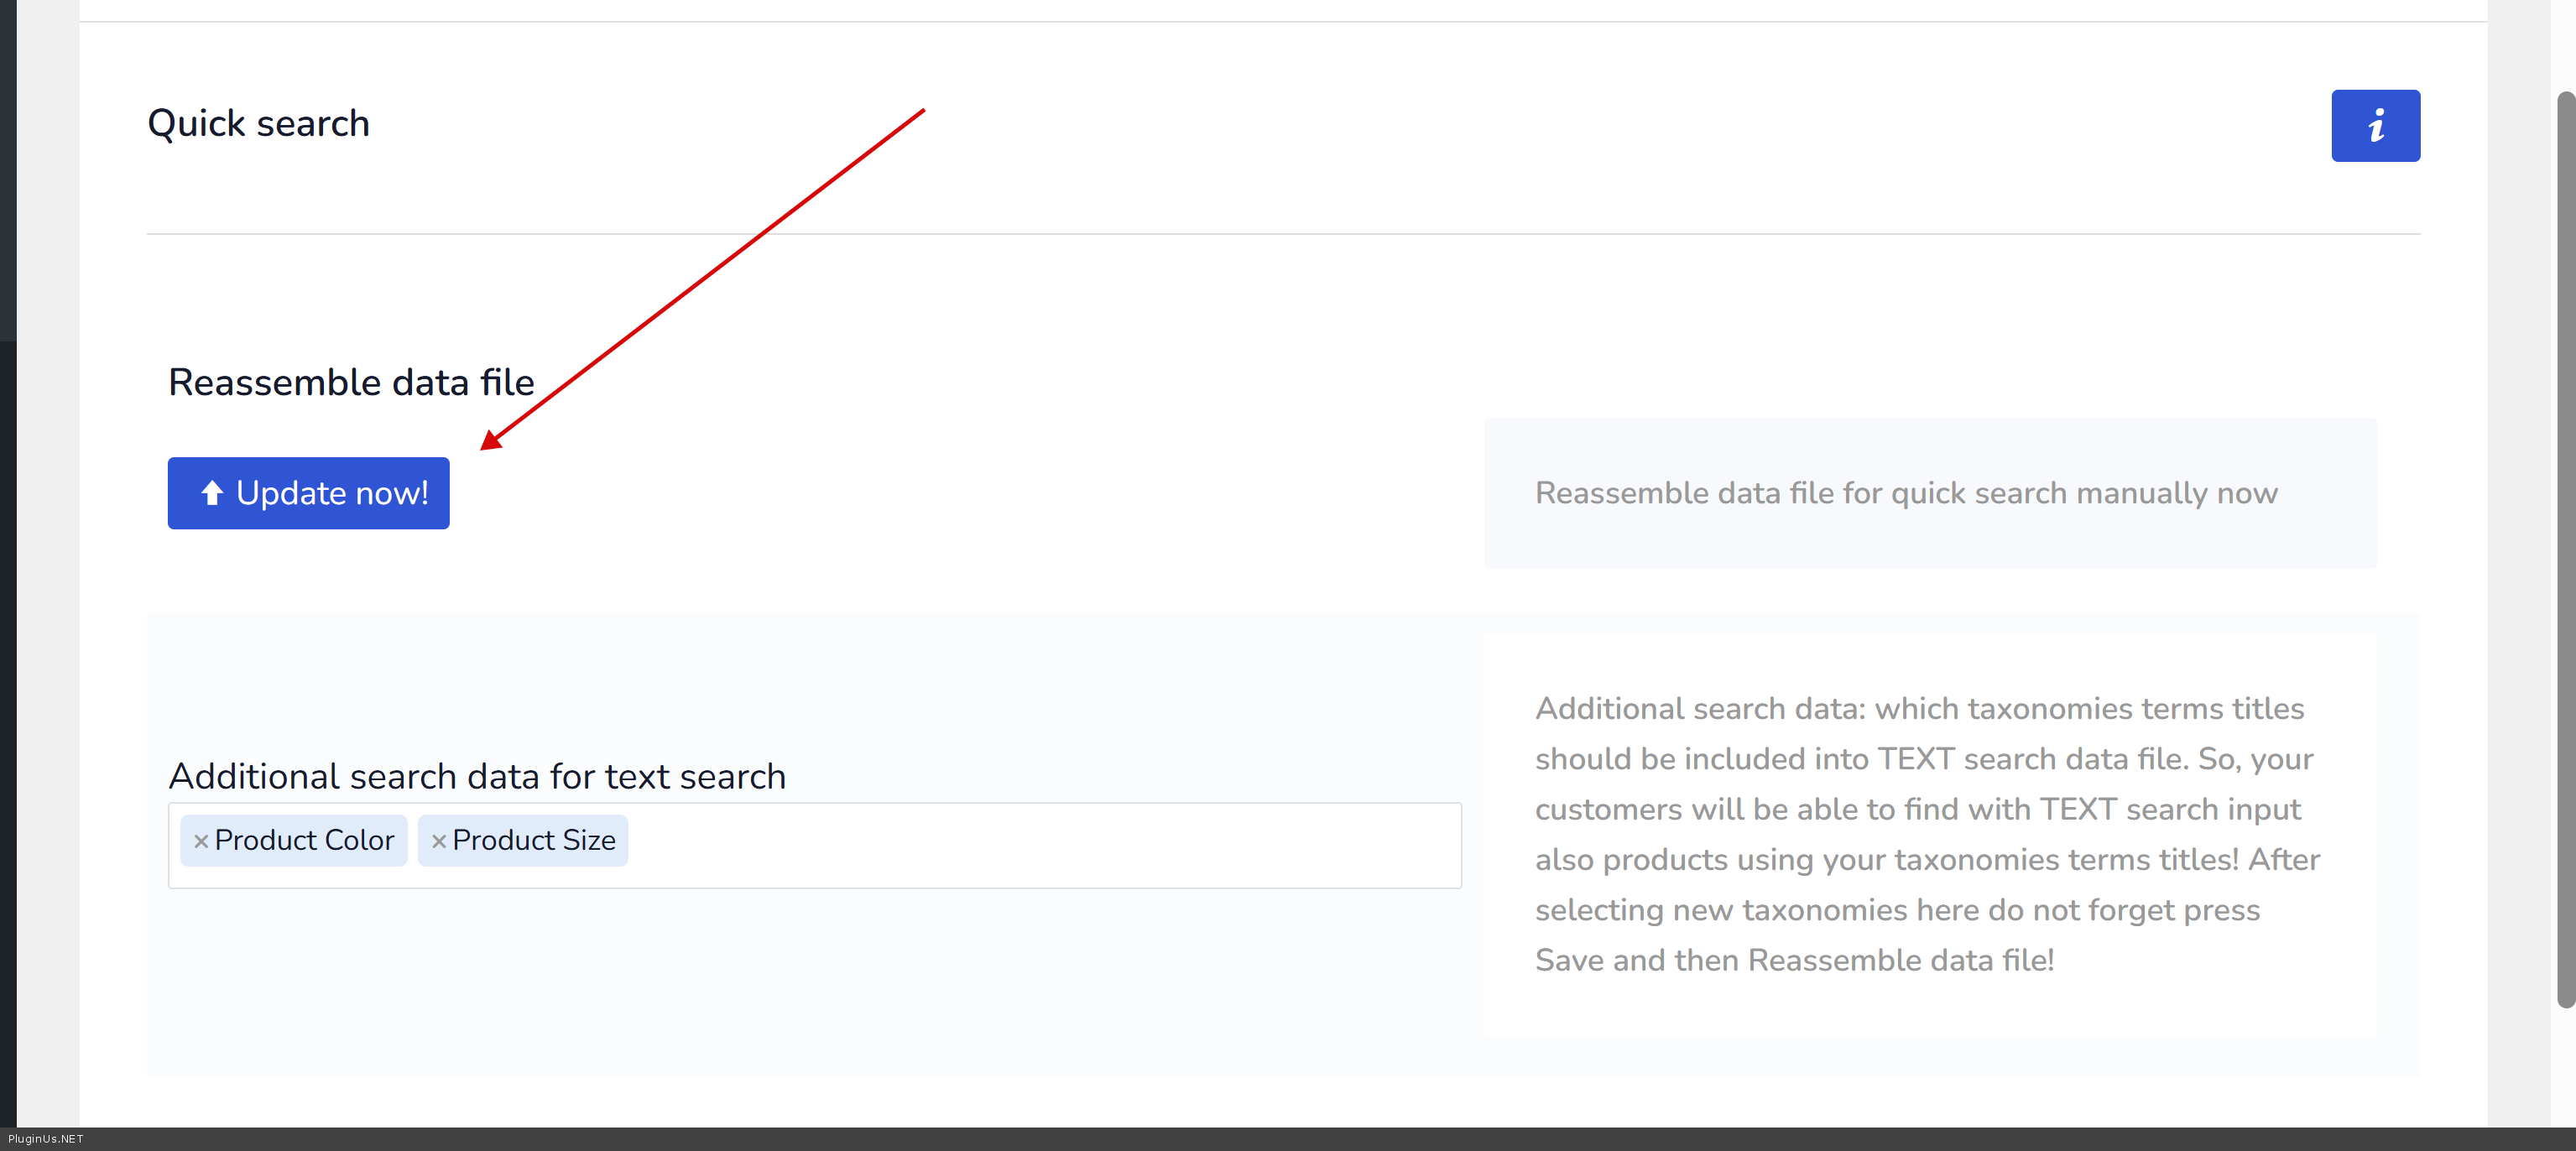2576x1151 pixels.
Task: Remove the Product Size tag via its ×
Action: coord(438,841)
